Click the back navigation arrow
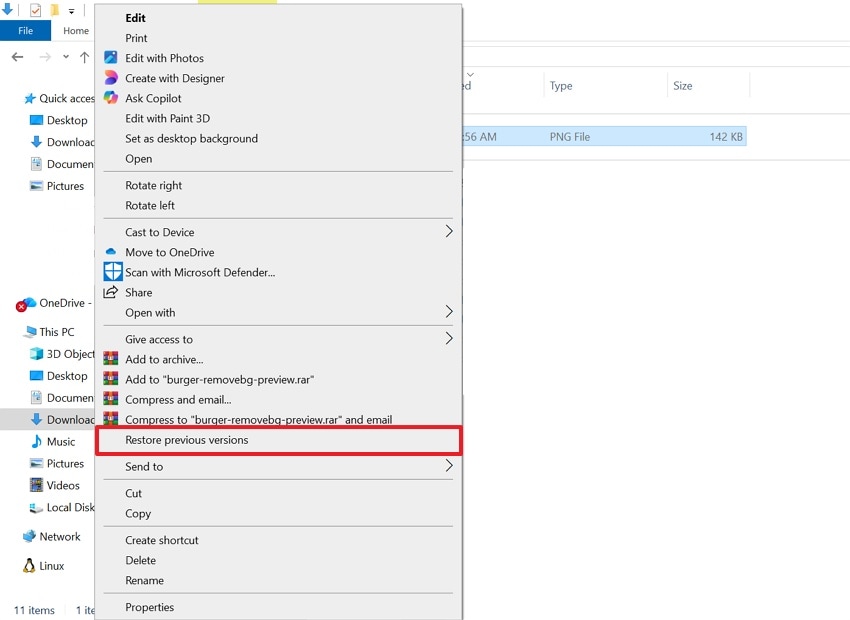Screen dimensions: 850x620 pos(17,57)
